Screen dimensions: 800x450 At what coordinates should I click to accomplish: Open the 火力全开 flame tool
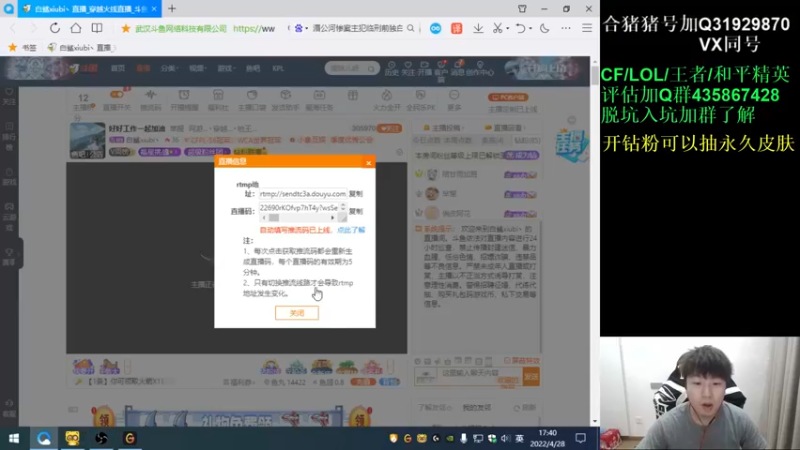point(387,100)
